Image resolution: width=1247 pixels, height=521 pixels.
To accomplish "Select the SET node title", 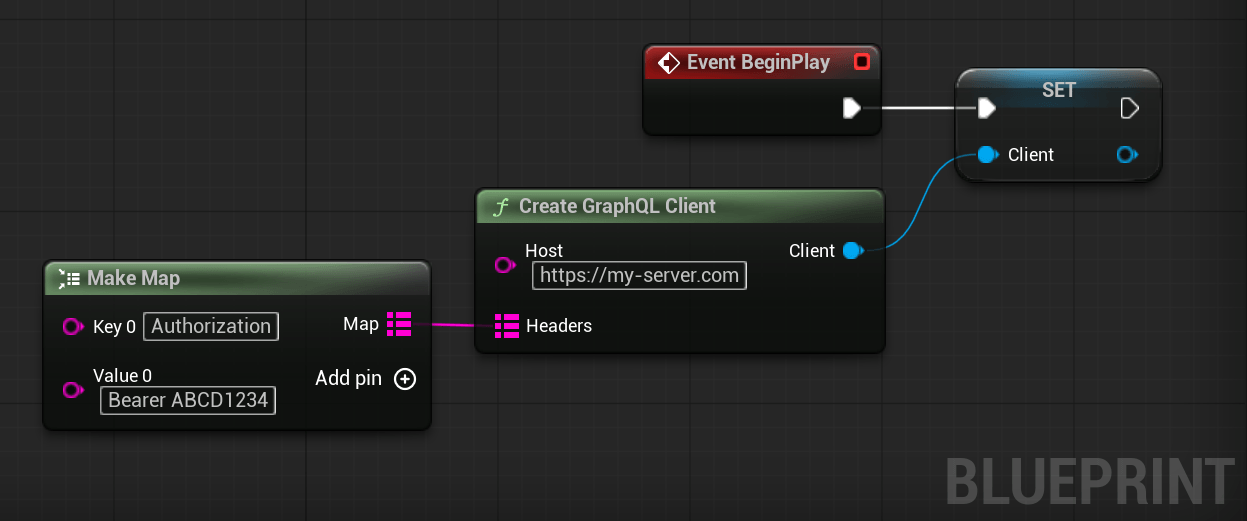I will (1059, 90).
